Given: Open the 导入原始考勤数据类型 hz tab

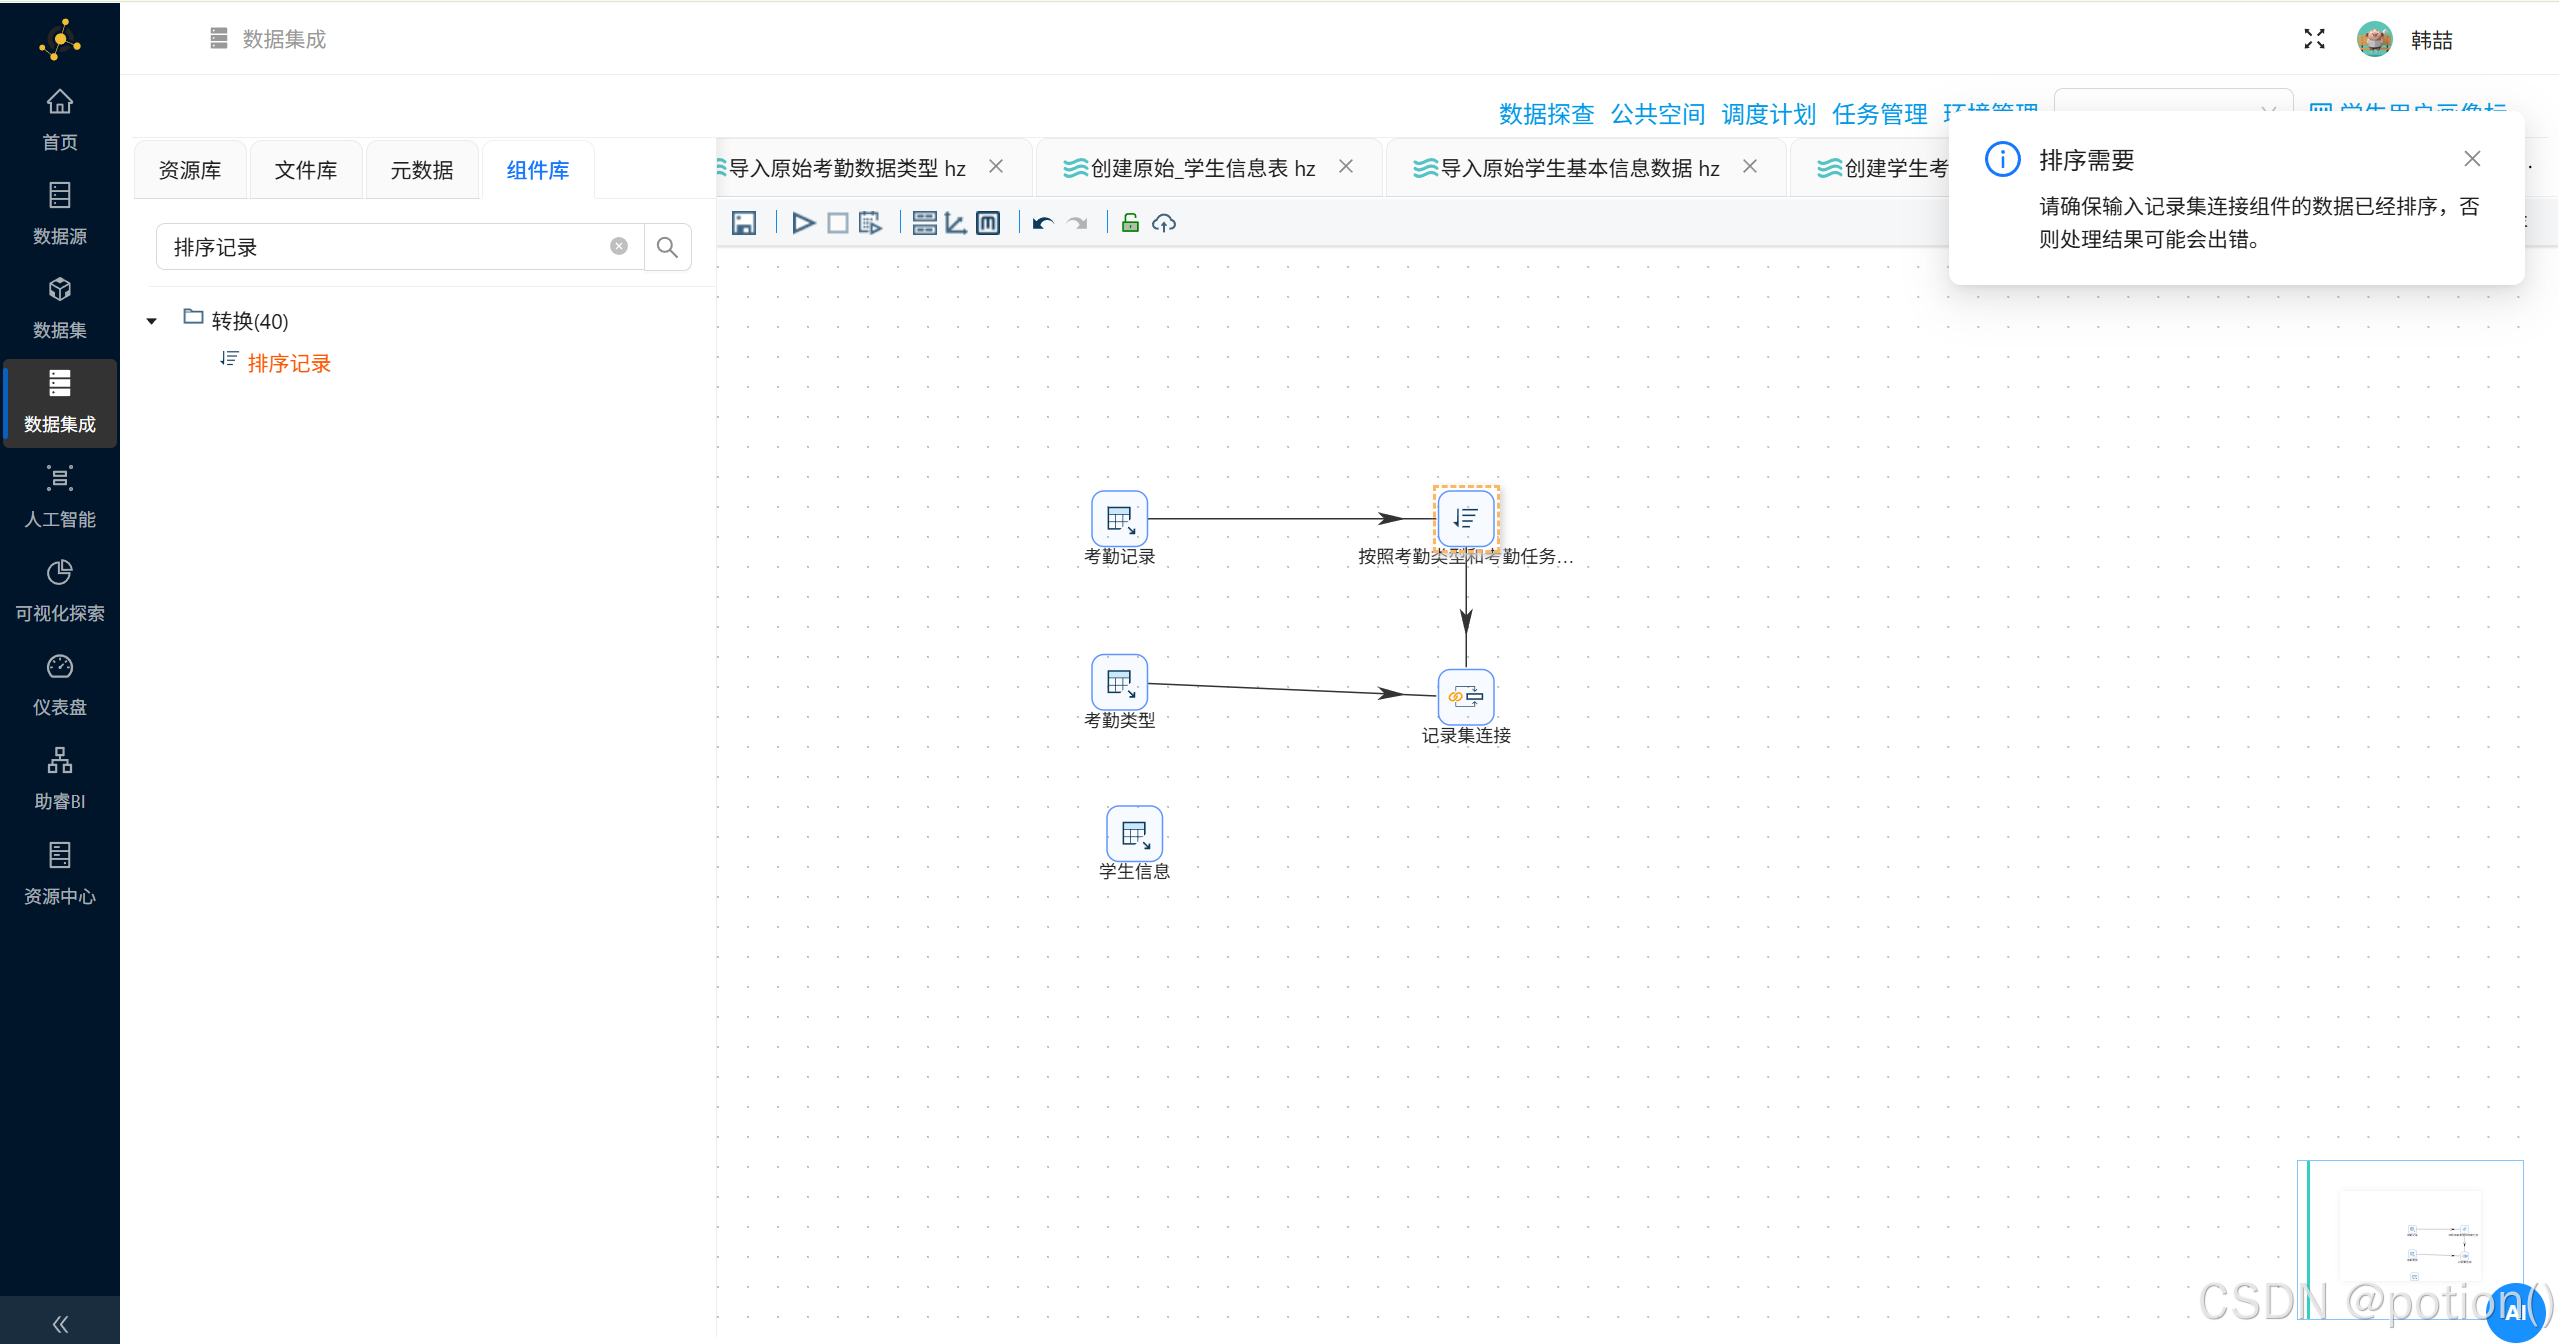Looking at the screenshot, I should (x=846, y=168).
